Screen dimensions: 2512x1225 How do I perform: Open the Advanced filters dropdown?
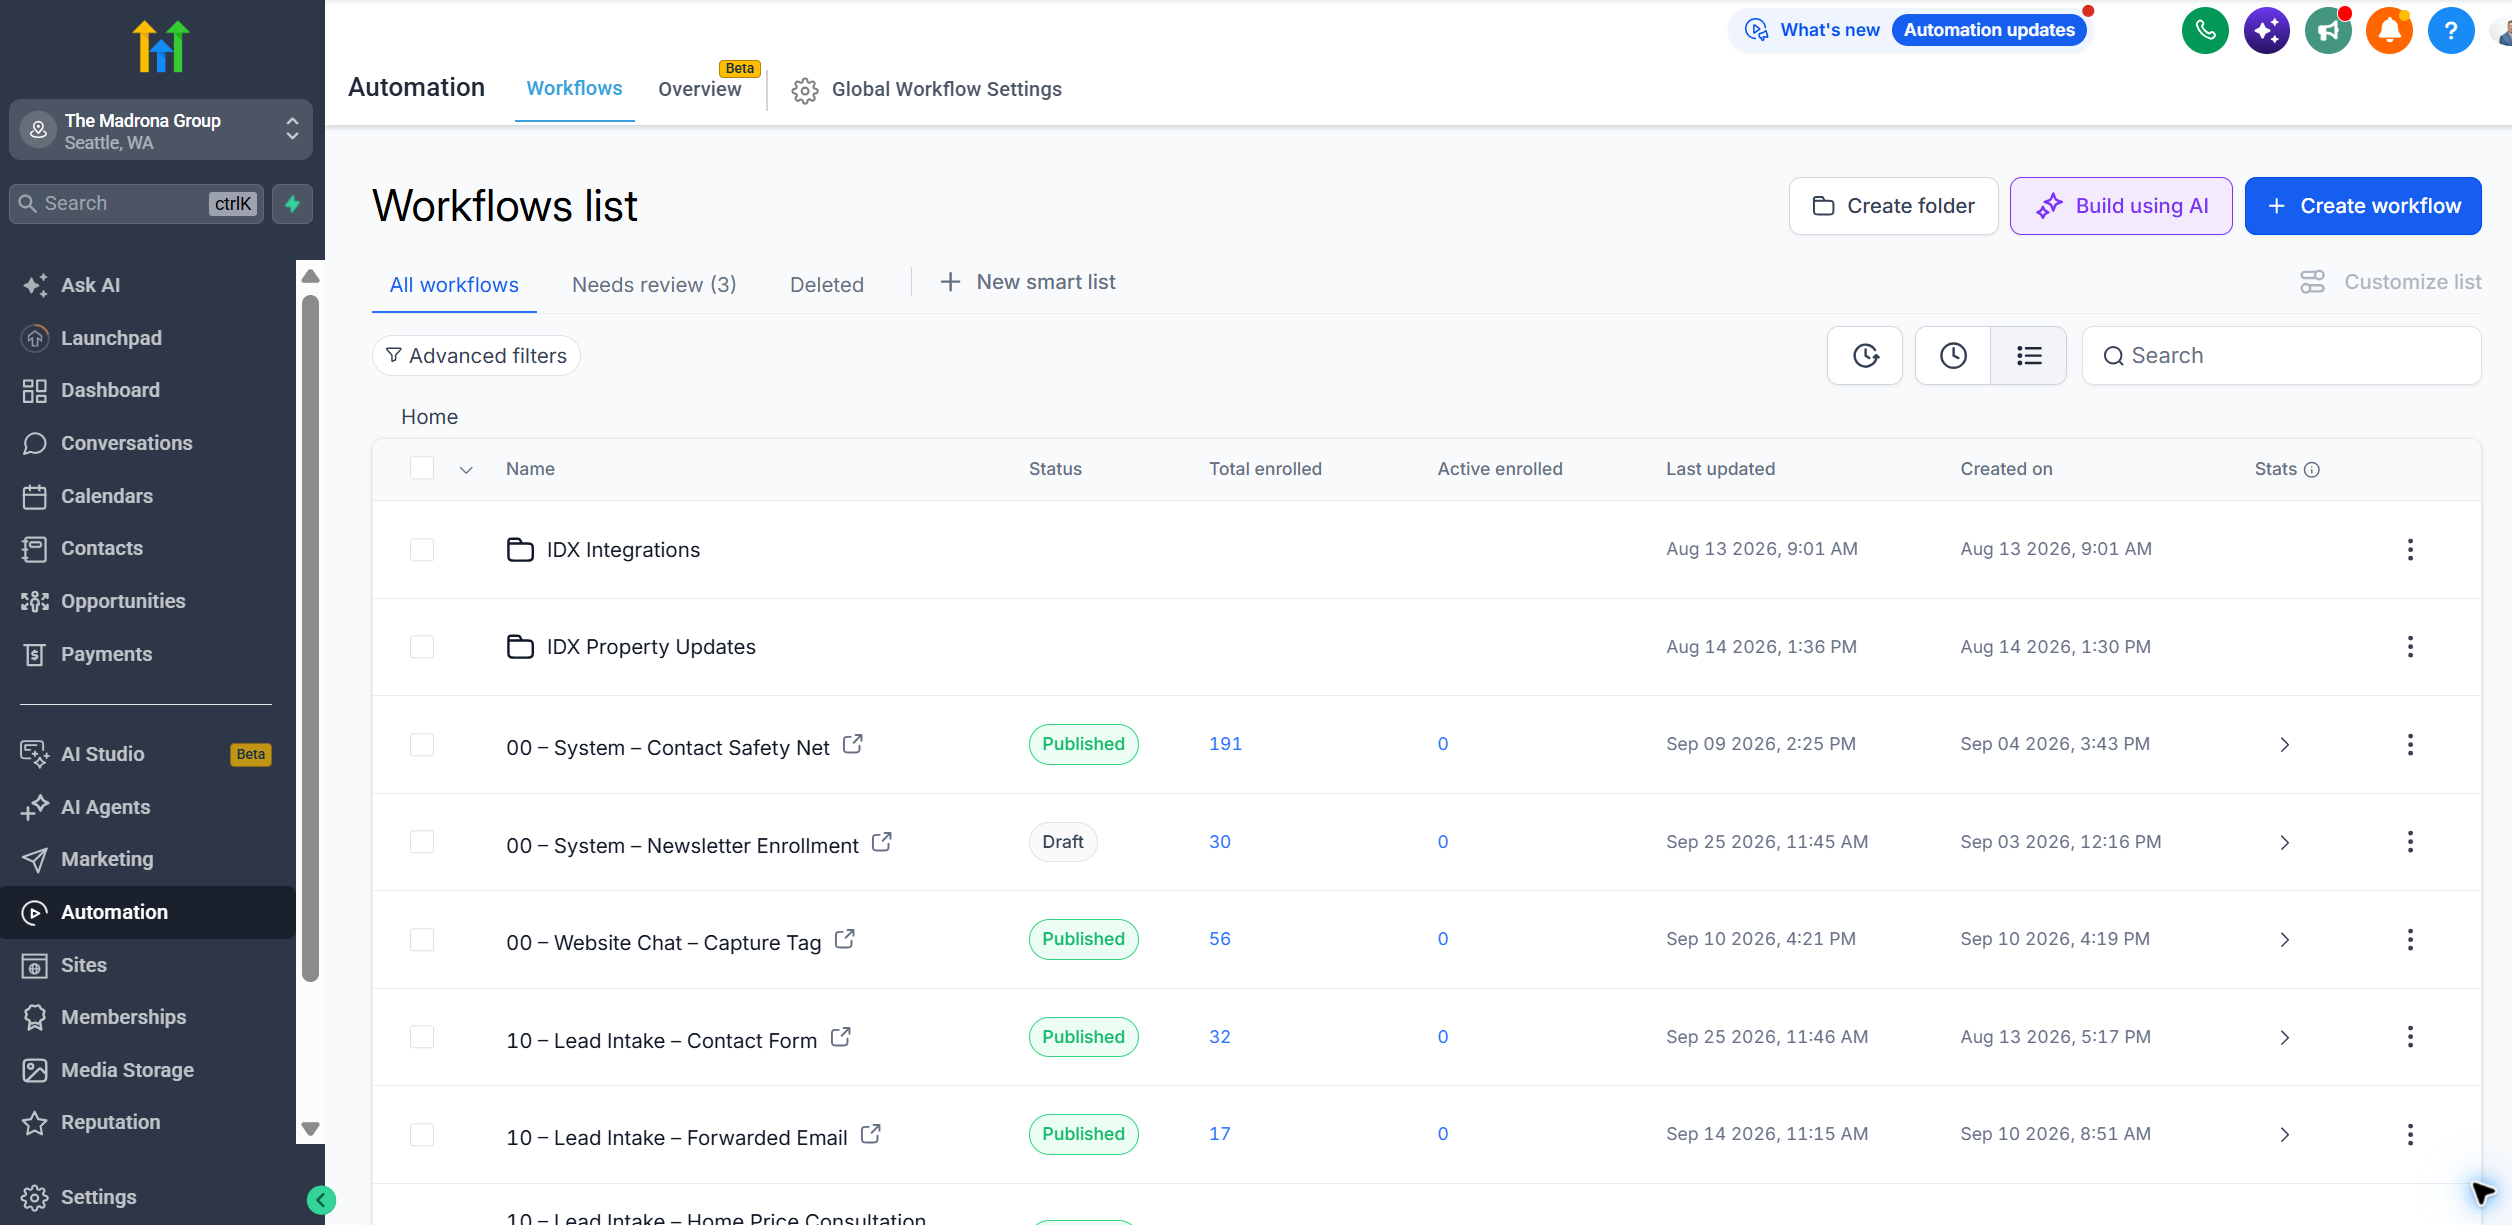coord(476,356)
